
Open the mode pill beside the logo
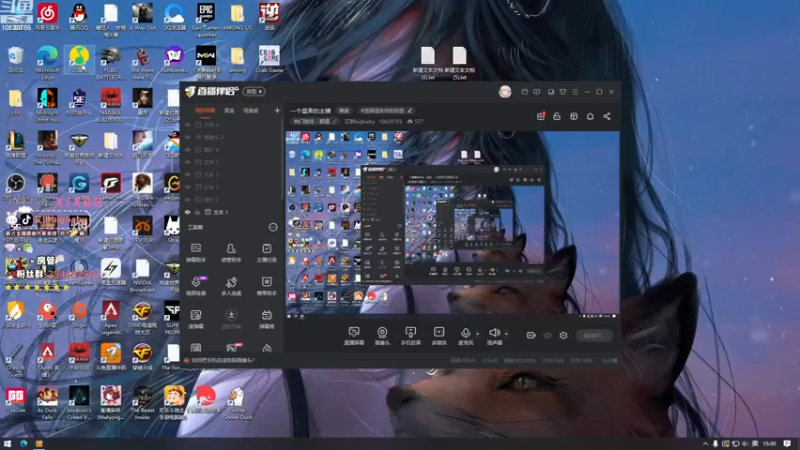pos(254,91)
